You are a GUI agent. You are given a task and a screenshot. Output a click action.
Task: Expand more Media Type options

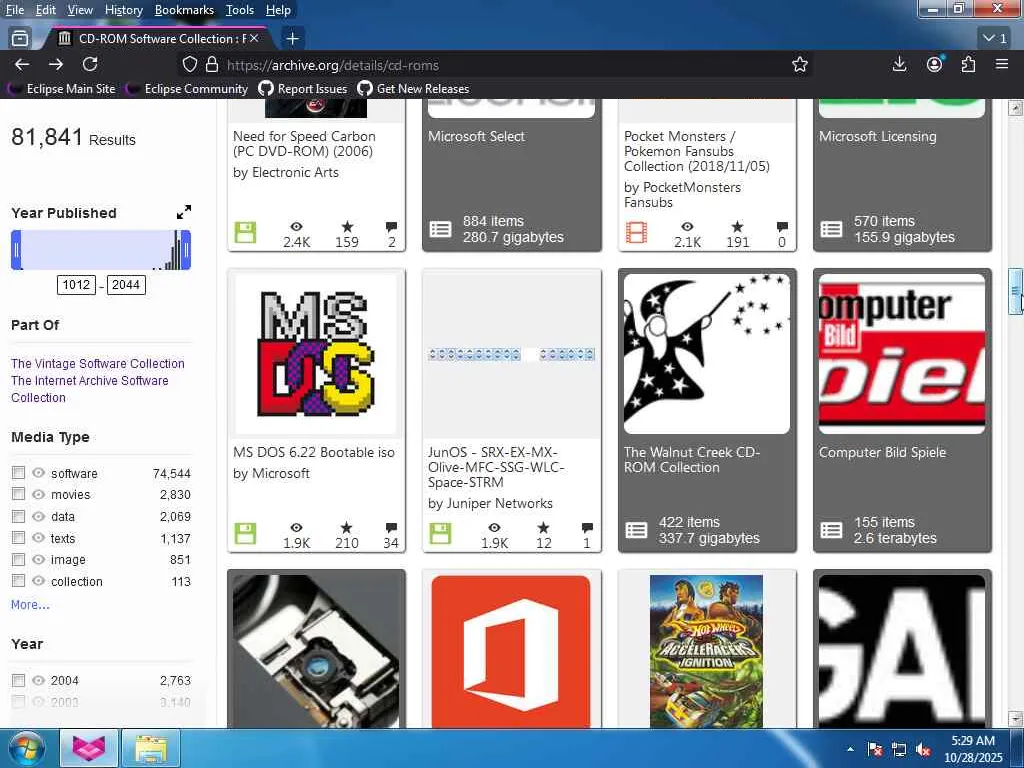click(30, 605)
